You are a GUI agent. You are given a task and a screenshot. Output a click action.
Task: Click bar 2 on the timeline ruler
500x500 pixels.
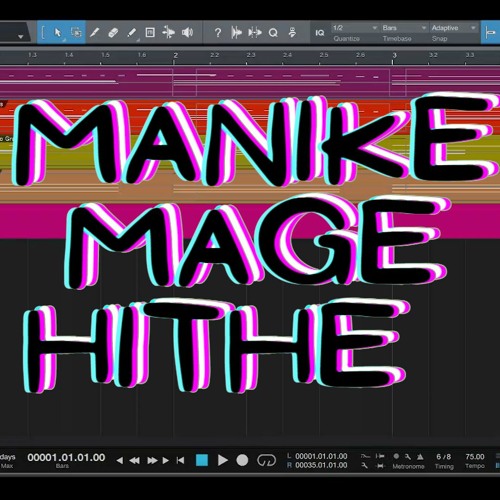[176, 56]
